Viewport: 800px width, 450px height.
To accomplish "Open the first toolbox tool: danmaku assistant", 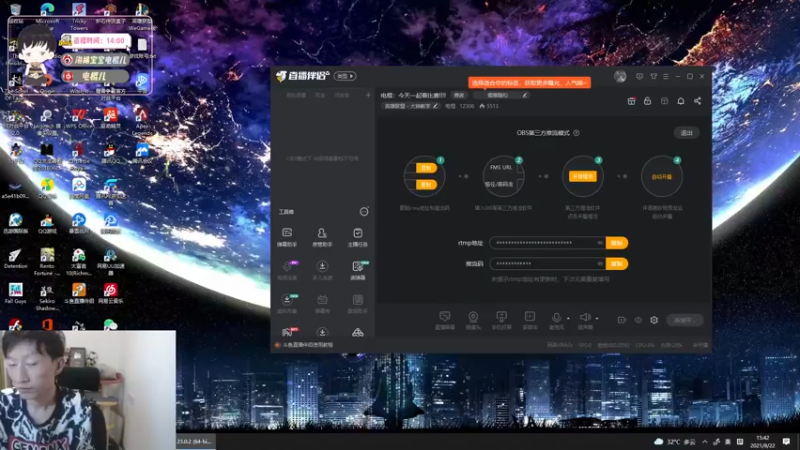I will [287, 237].
